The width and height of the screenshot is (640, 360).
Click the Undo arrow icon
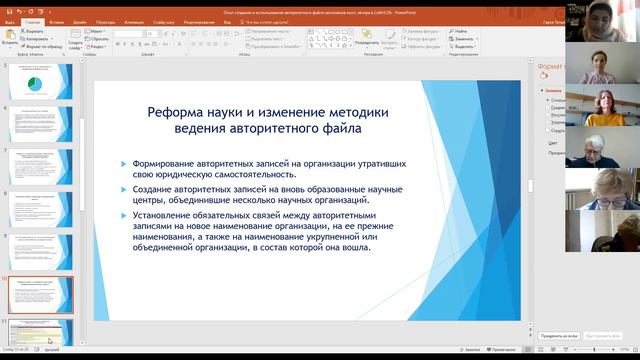click(x=19, y=12)
